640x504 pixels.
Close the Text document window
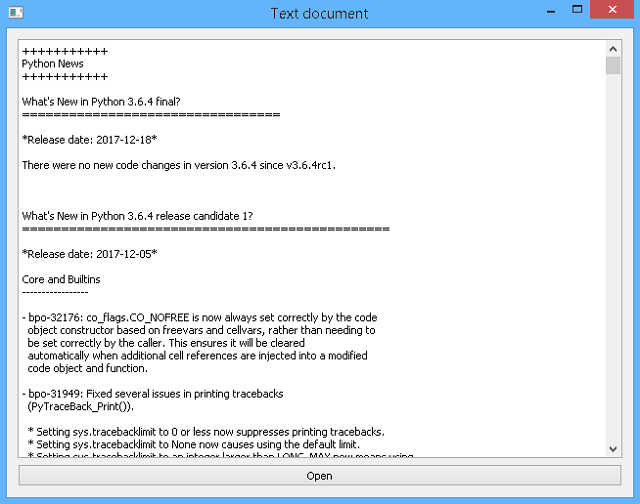tap(612, 9)
